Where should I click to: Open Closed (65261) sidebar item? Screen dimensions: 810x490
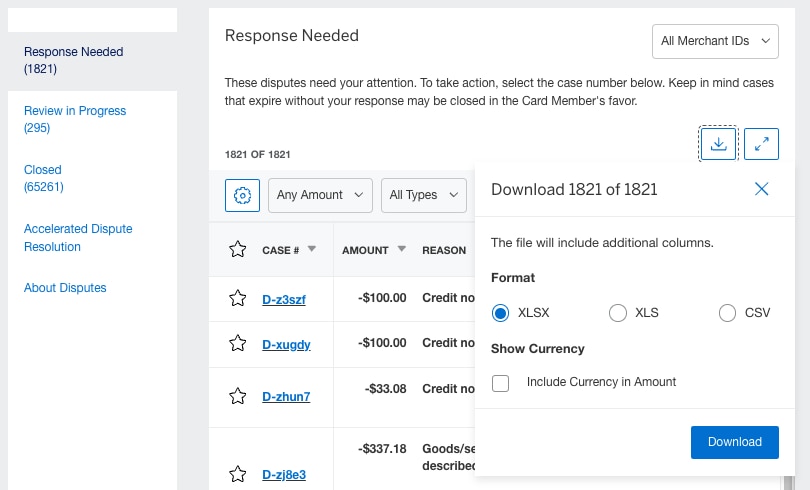[x=43, y=178]
